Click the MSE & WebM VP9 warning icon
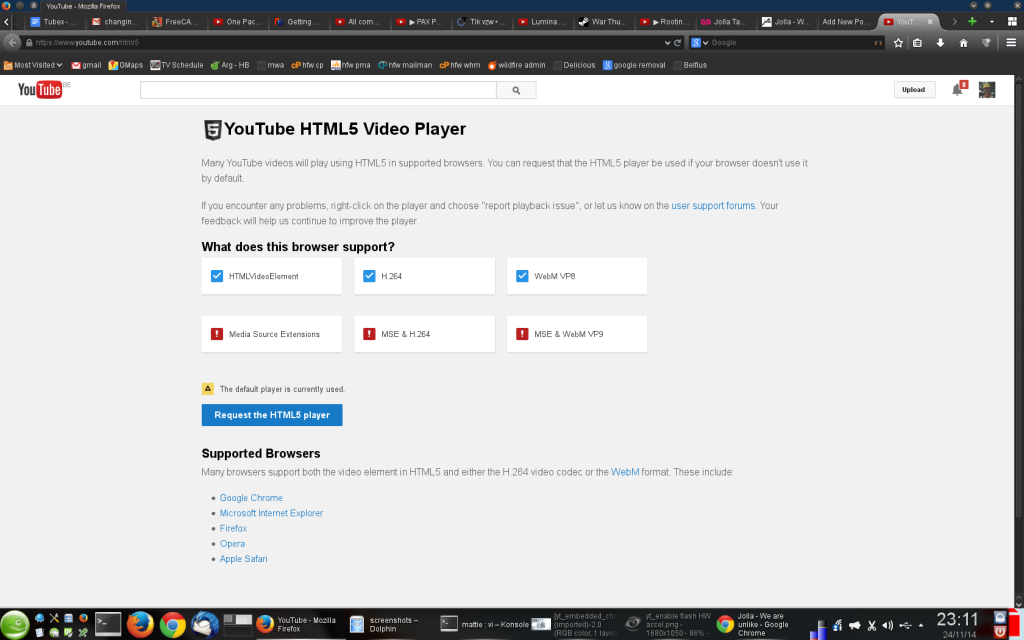This screenshot has height=640, width=1024. pyautogui.click(x=522, y=334)
